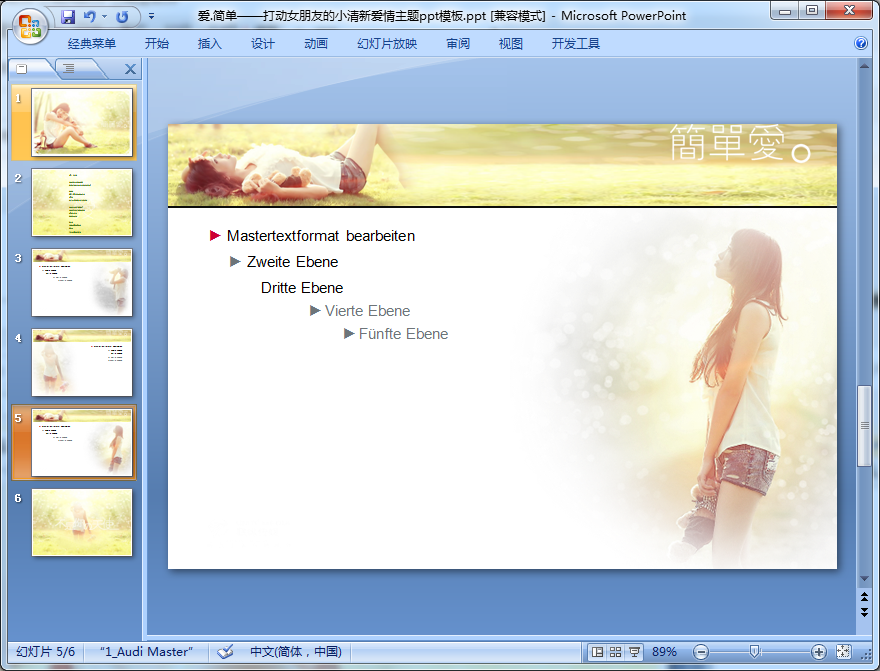The image size is (880, 671).
Task: Open PowerPoint Help icon
Action: click(x=861, y=44)
